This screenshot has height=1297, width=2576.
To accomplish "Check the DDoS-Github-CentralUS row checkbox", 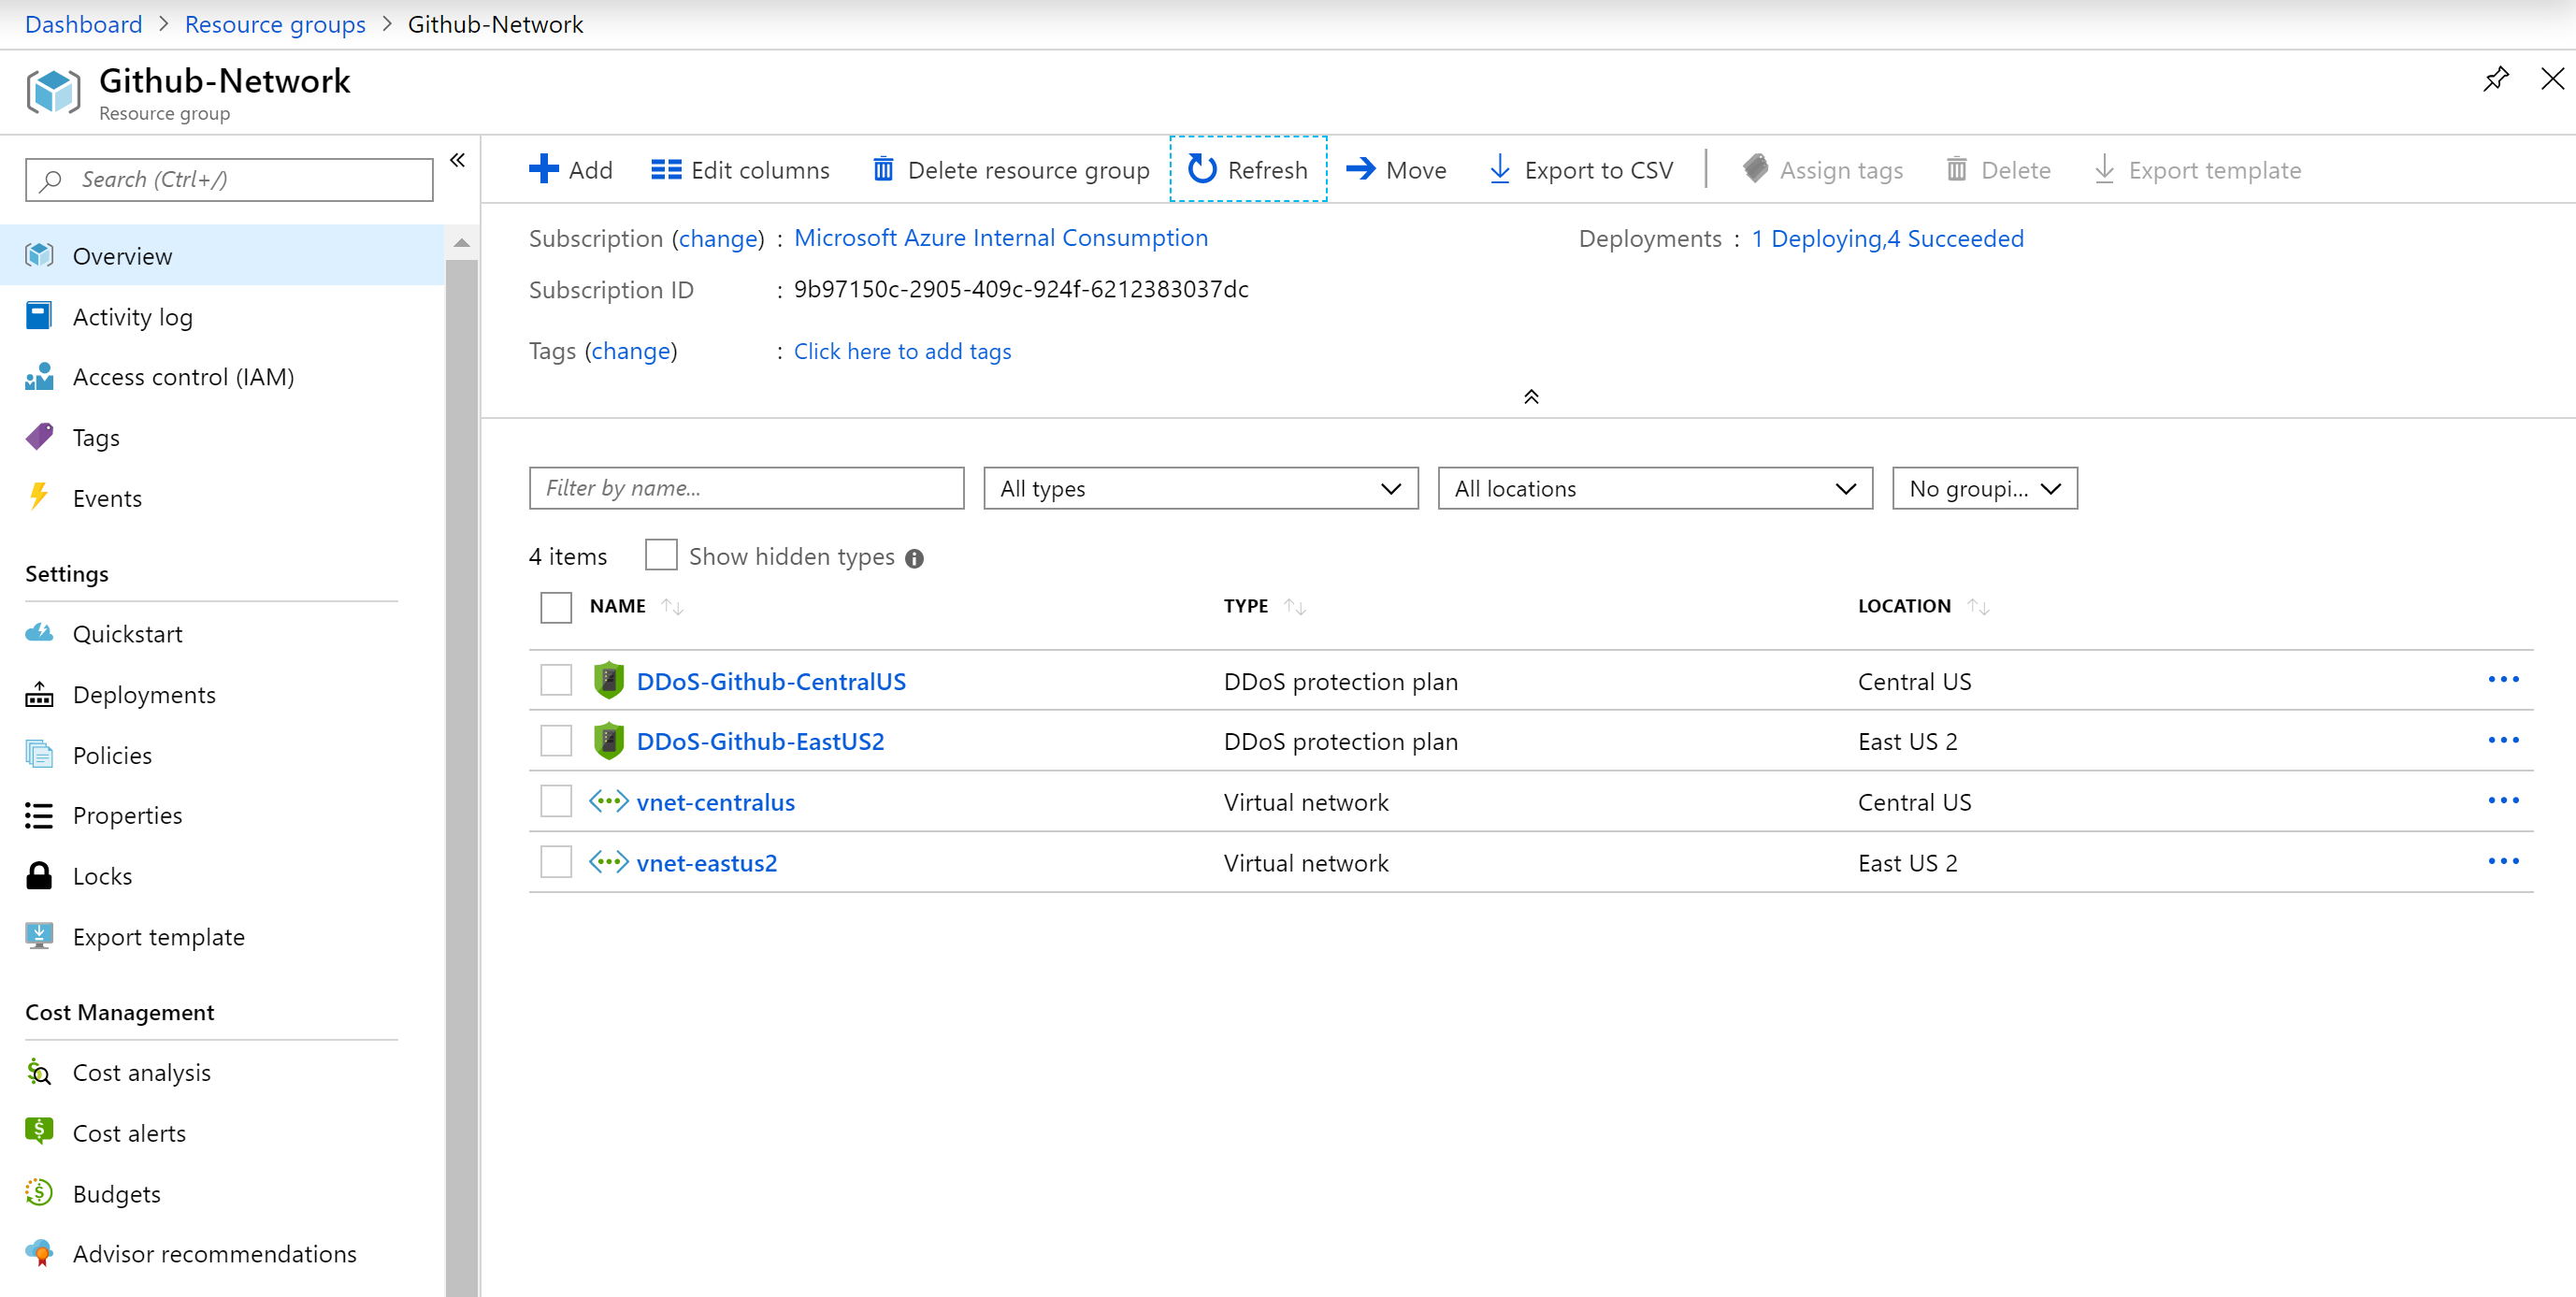I will (x=556, y=680).
